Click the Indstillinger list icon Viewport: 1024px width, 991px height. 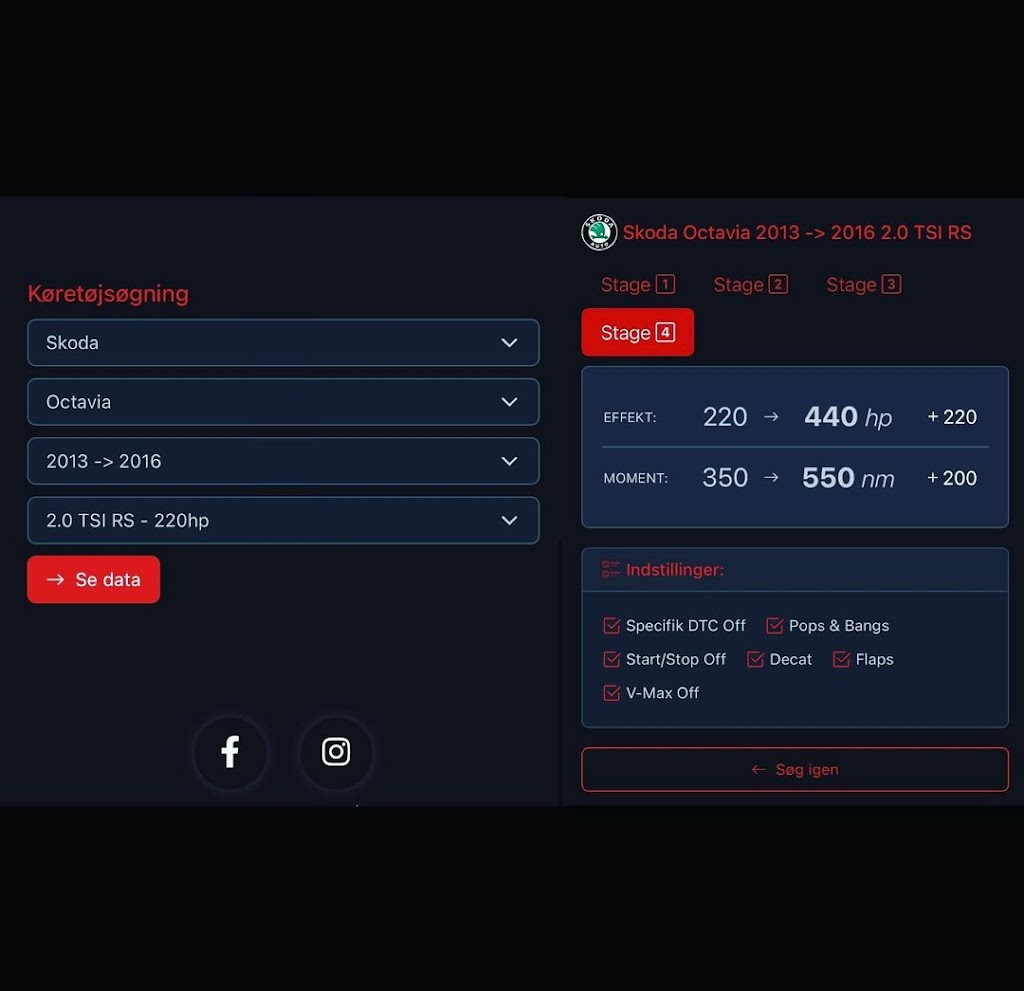point(611,569)
